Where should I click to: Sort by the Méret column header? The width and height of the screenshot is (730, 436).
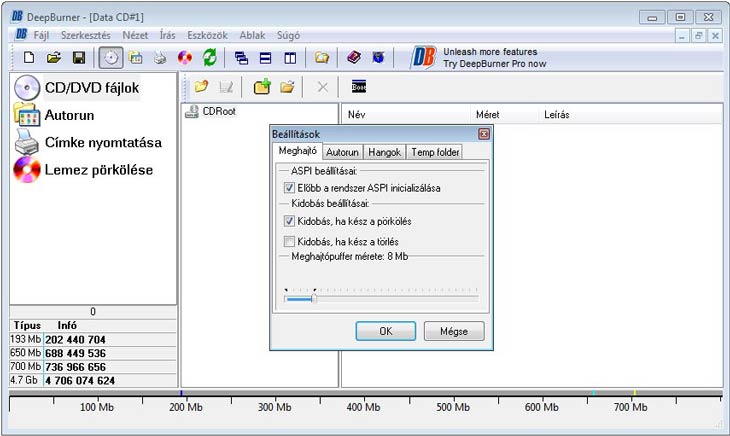pos(505,114)
